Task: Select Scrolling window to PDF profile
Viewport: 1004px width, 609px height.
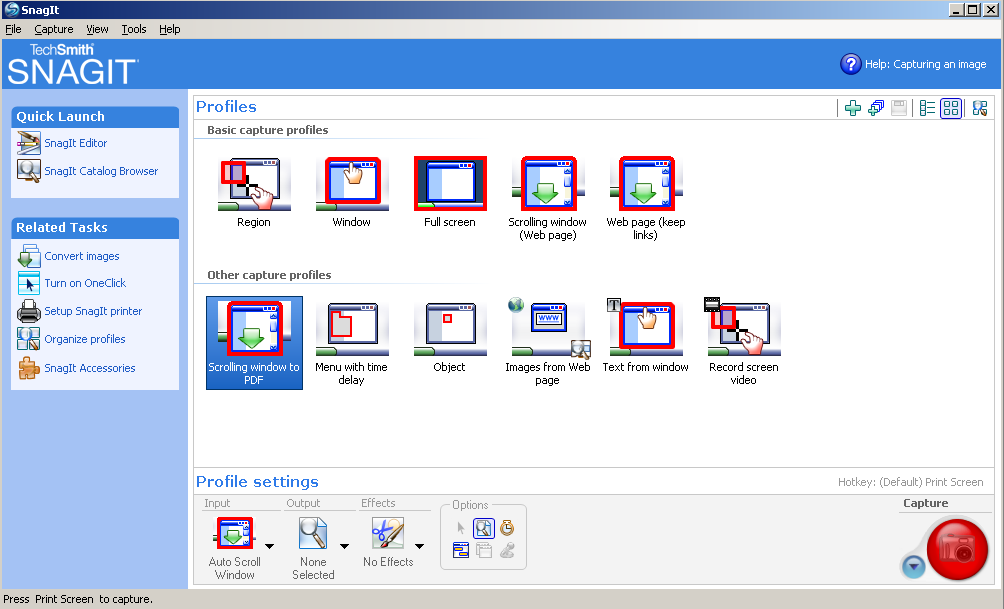Action: point(254,343)
